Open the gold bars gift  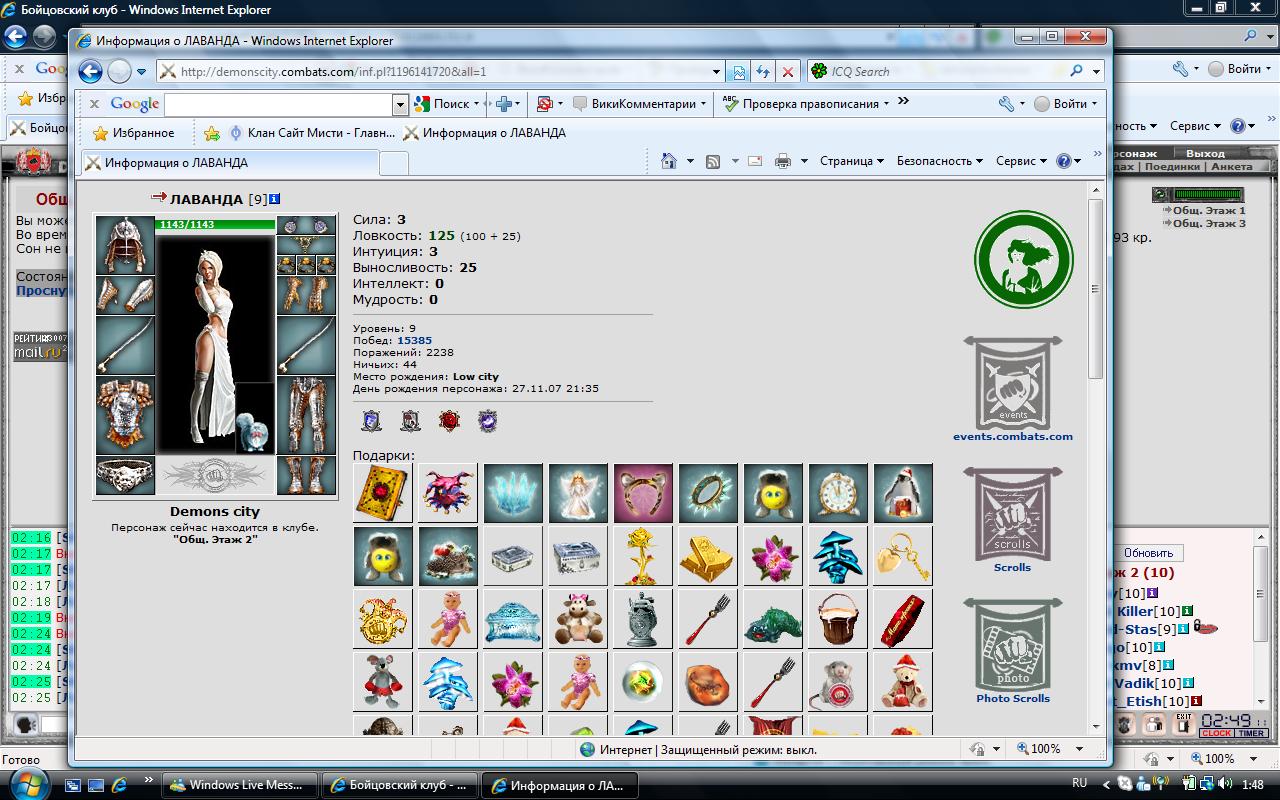pos(708,556)
